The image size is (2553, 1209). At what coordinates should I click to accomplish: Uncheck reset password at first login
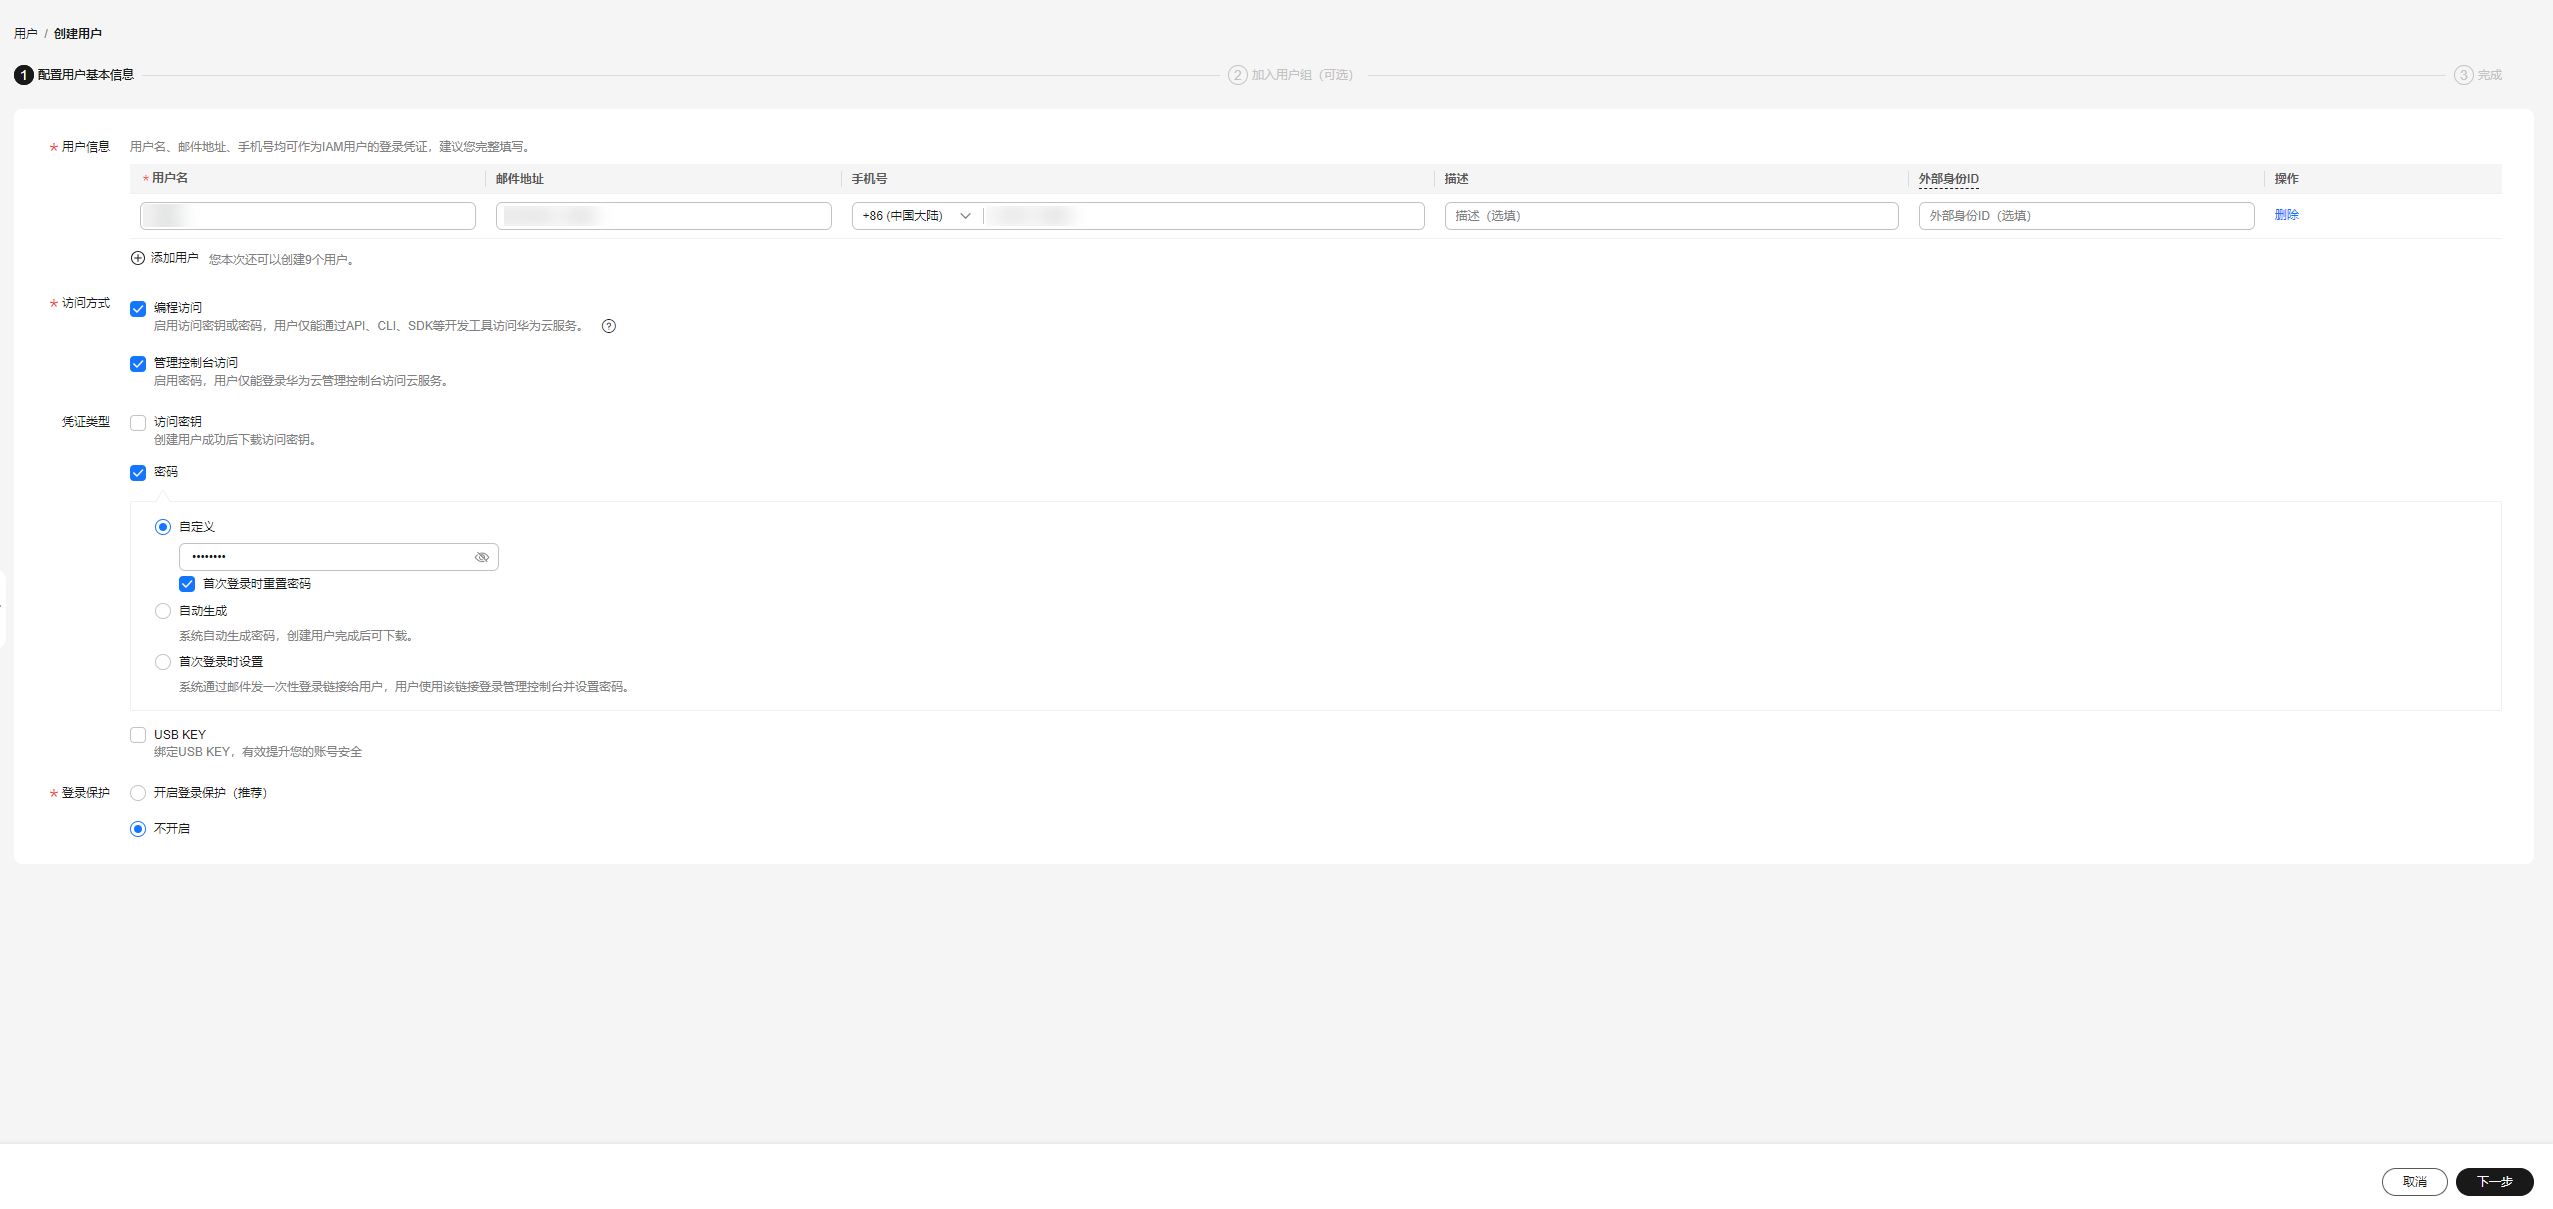pos(187,584)
